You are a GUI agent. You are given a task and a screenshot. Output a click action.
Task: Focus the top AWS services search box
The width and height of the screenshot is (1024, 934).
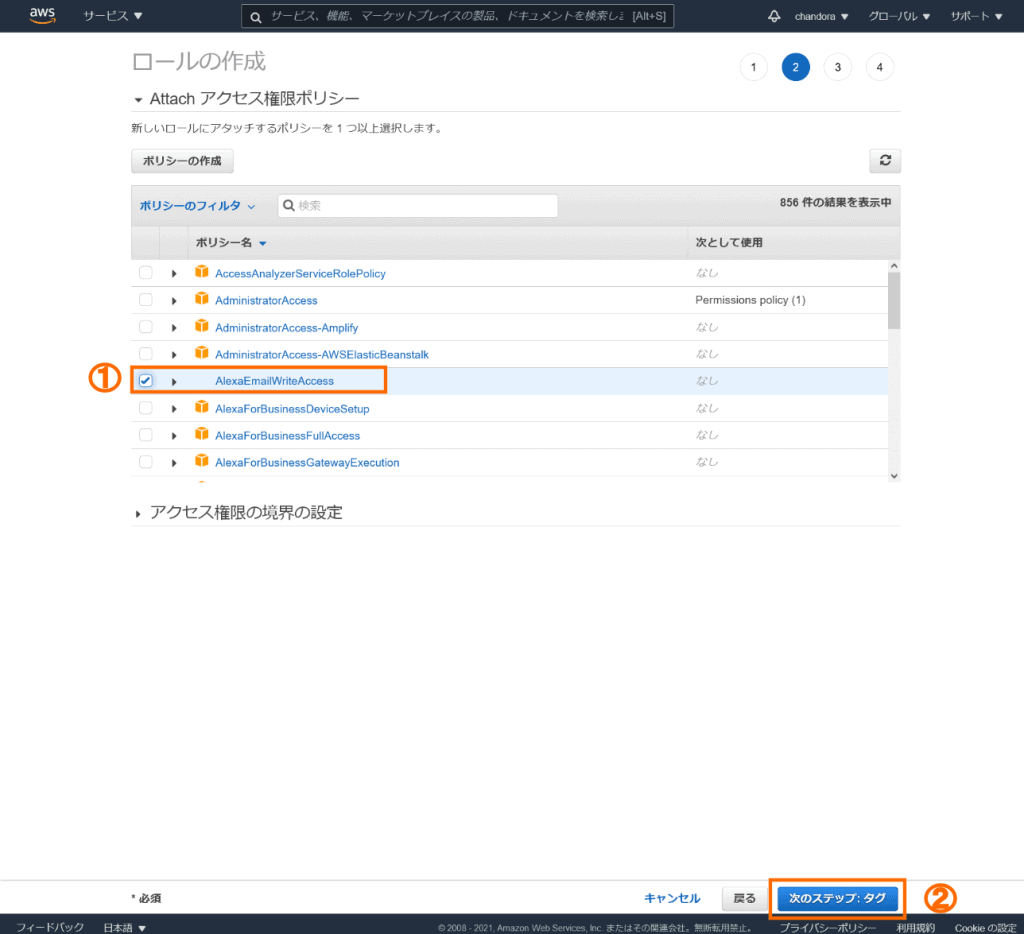click(457, 16)
